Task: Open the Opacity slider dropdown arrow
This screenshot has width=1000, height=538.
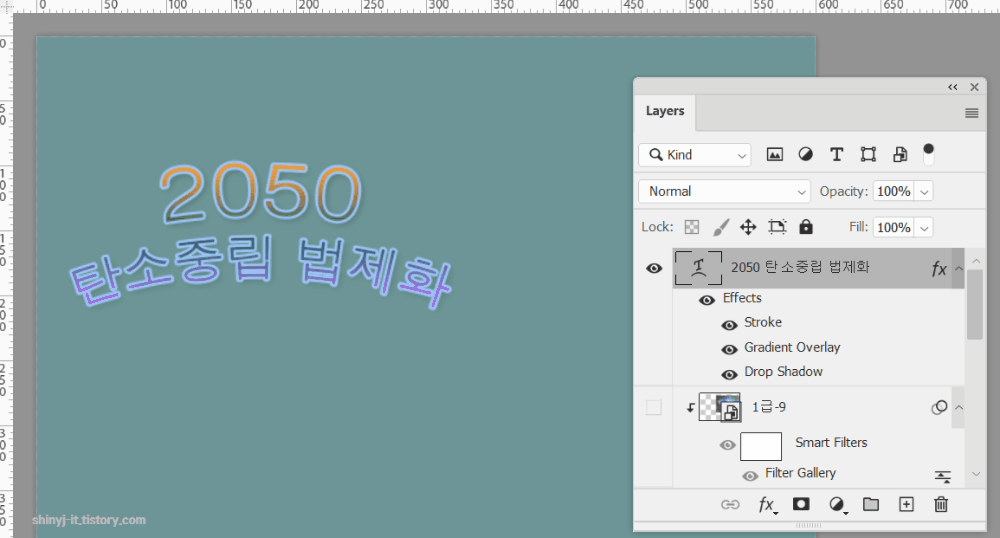Action: click(923, 191)
